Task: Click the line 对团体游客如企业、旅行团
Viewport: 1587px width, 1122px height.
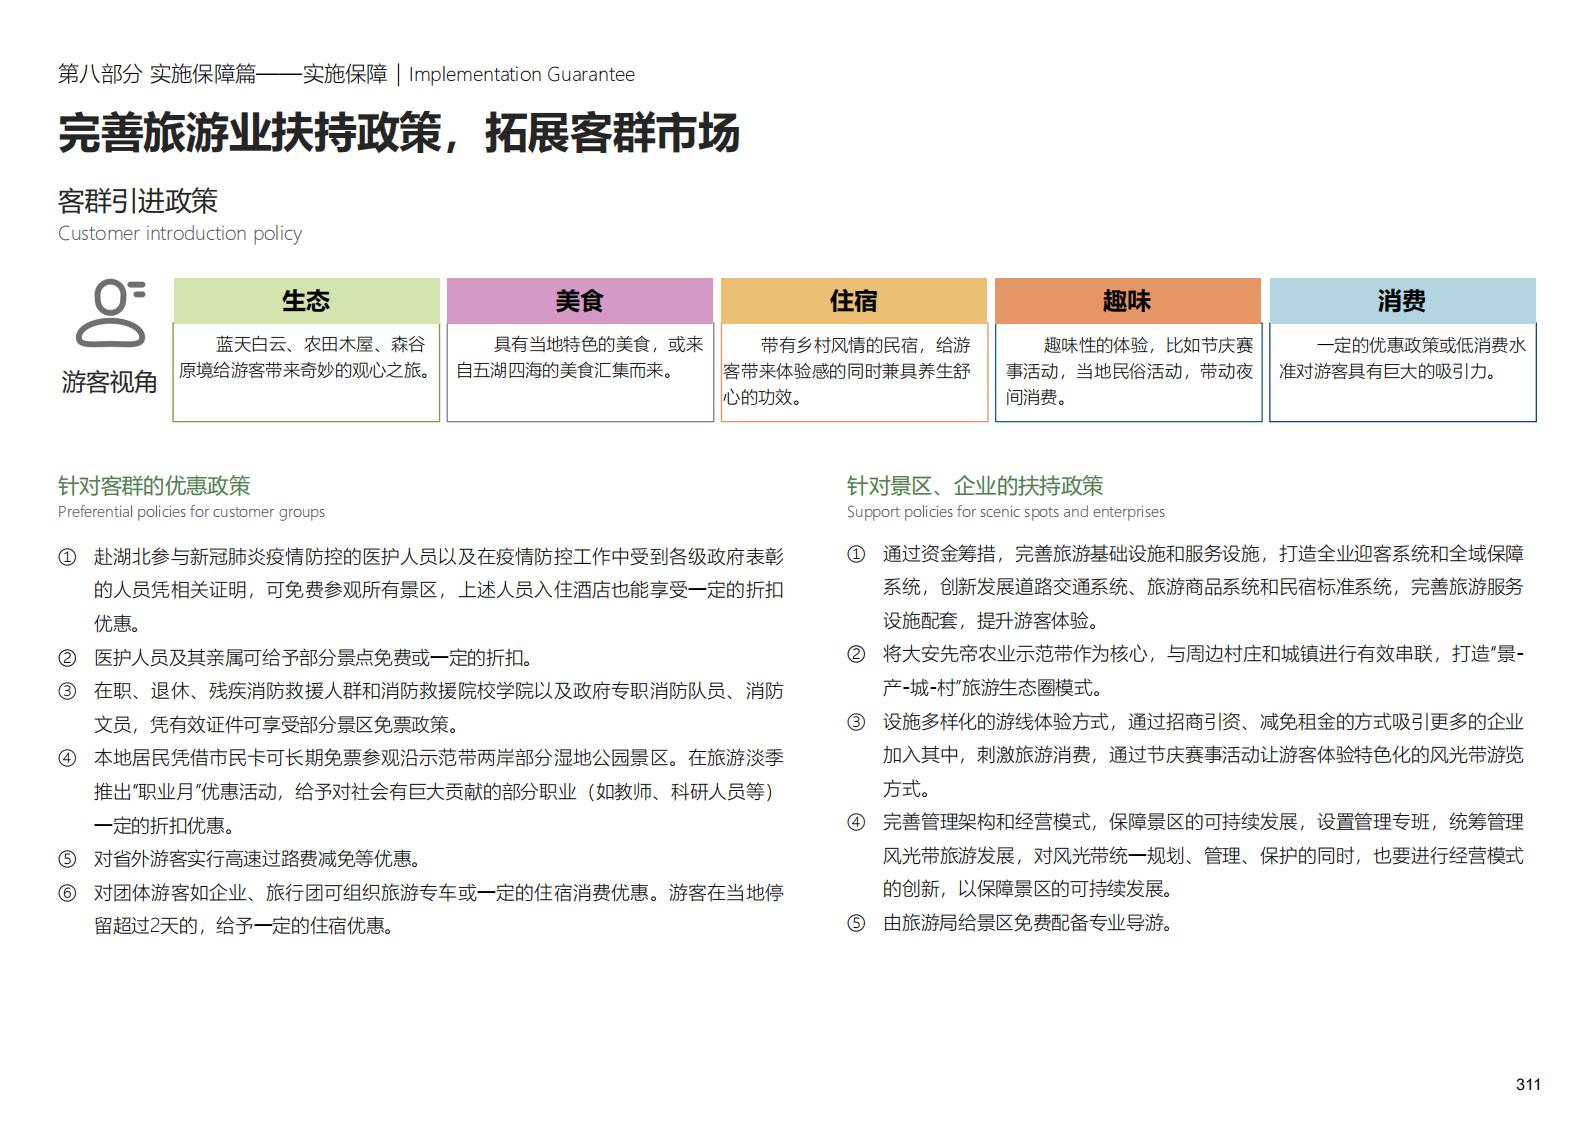Action: [439, 893]
